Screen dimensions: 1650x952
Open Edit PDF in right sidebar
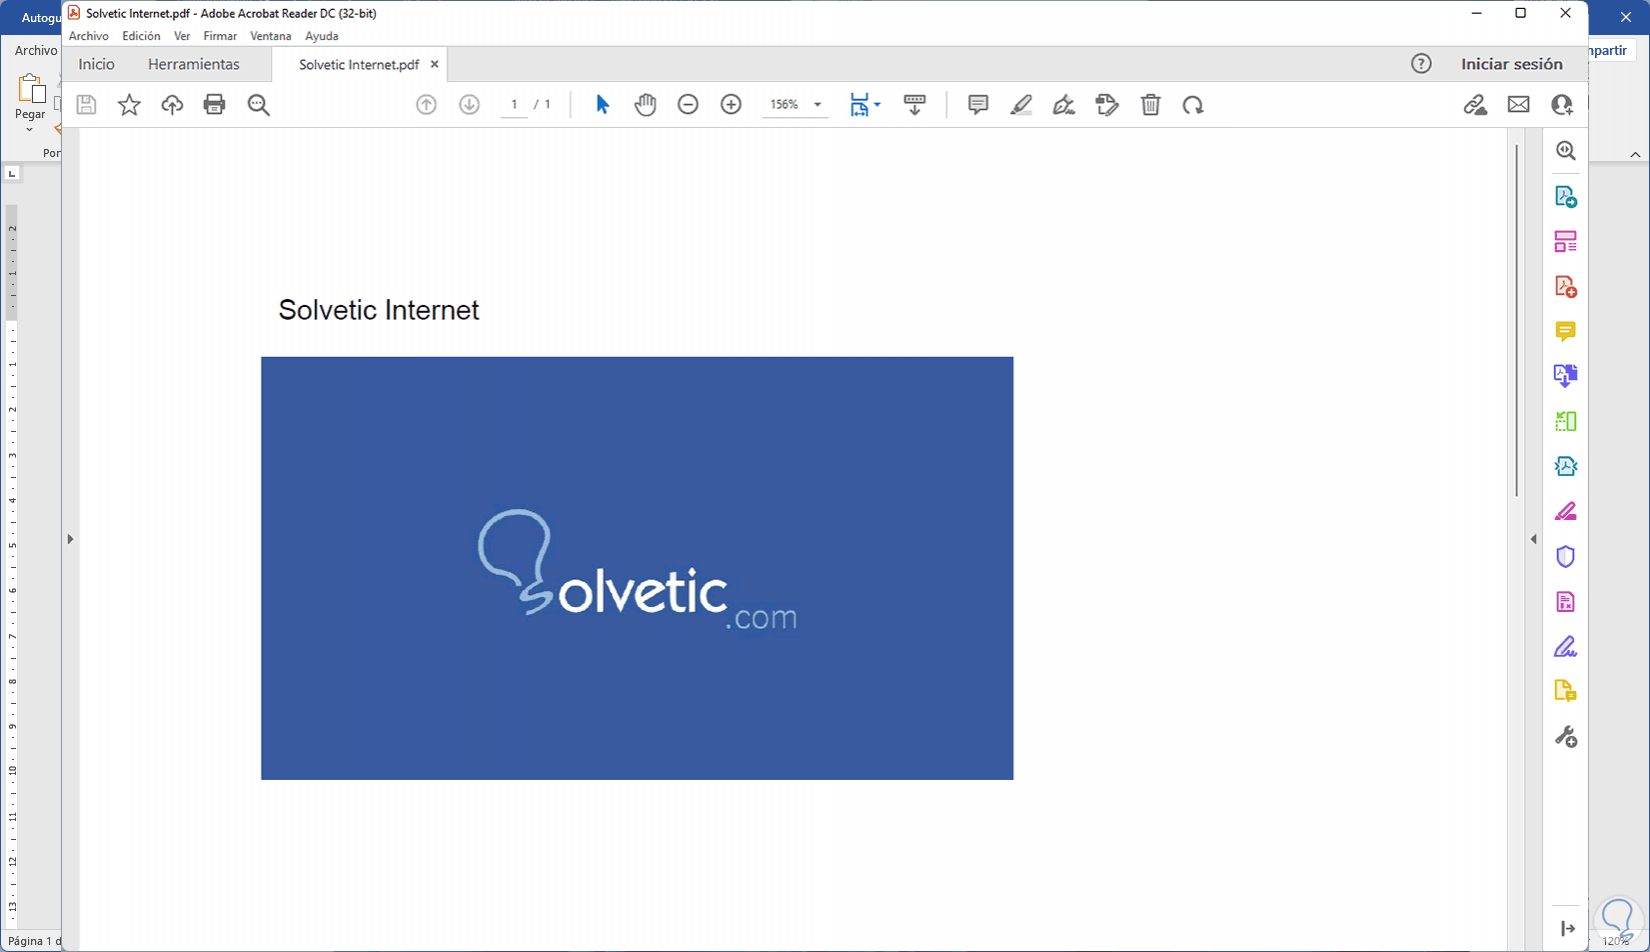[1566, 242]
